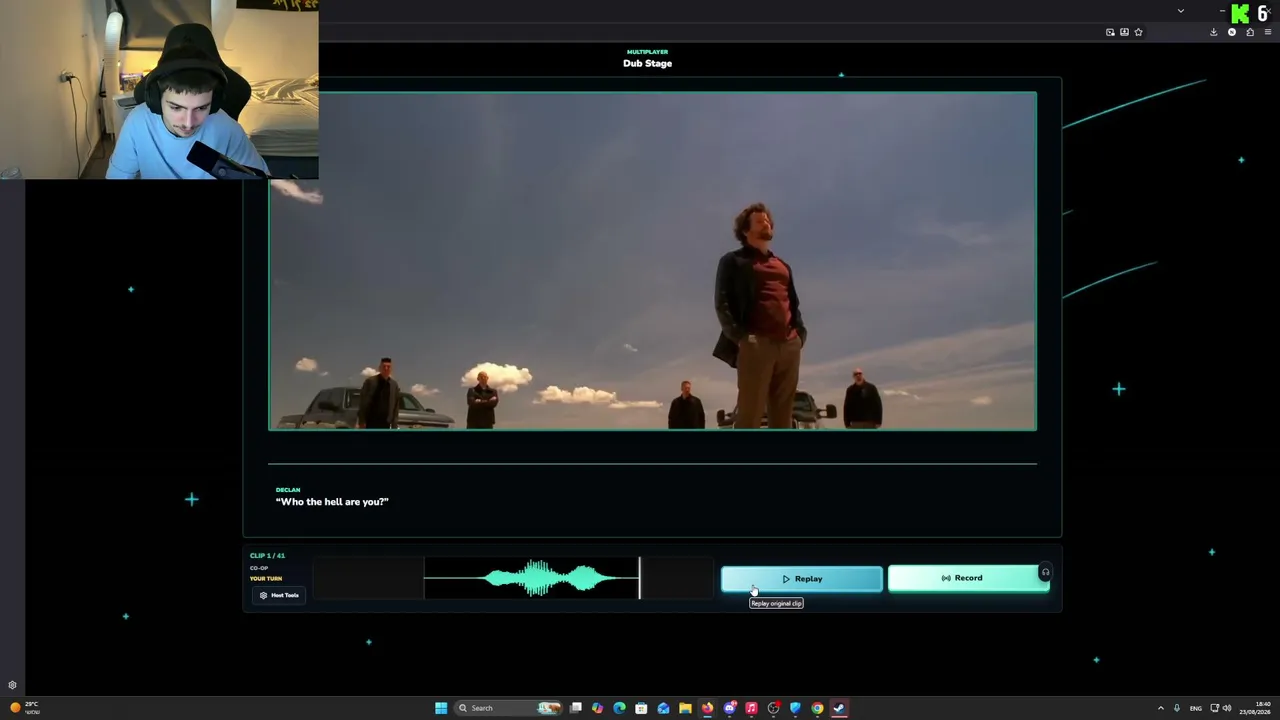Open the Mail app from the taskbar
Image resolution: width=1280 pixels, height=720 pixels.
[663, 708]
